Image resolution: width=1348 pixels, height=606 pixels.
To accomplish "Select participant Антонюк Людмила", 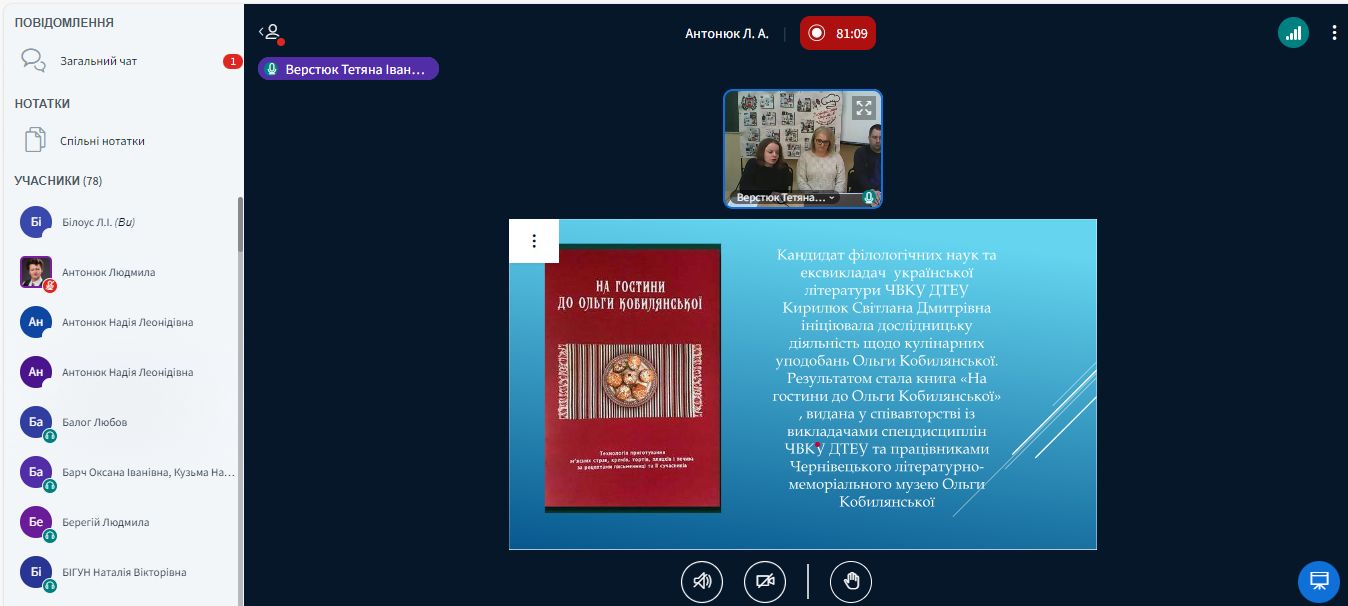I will [x=108, y=272].
